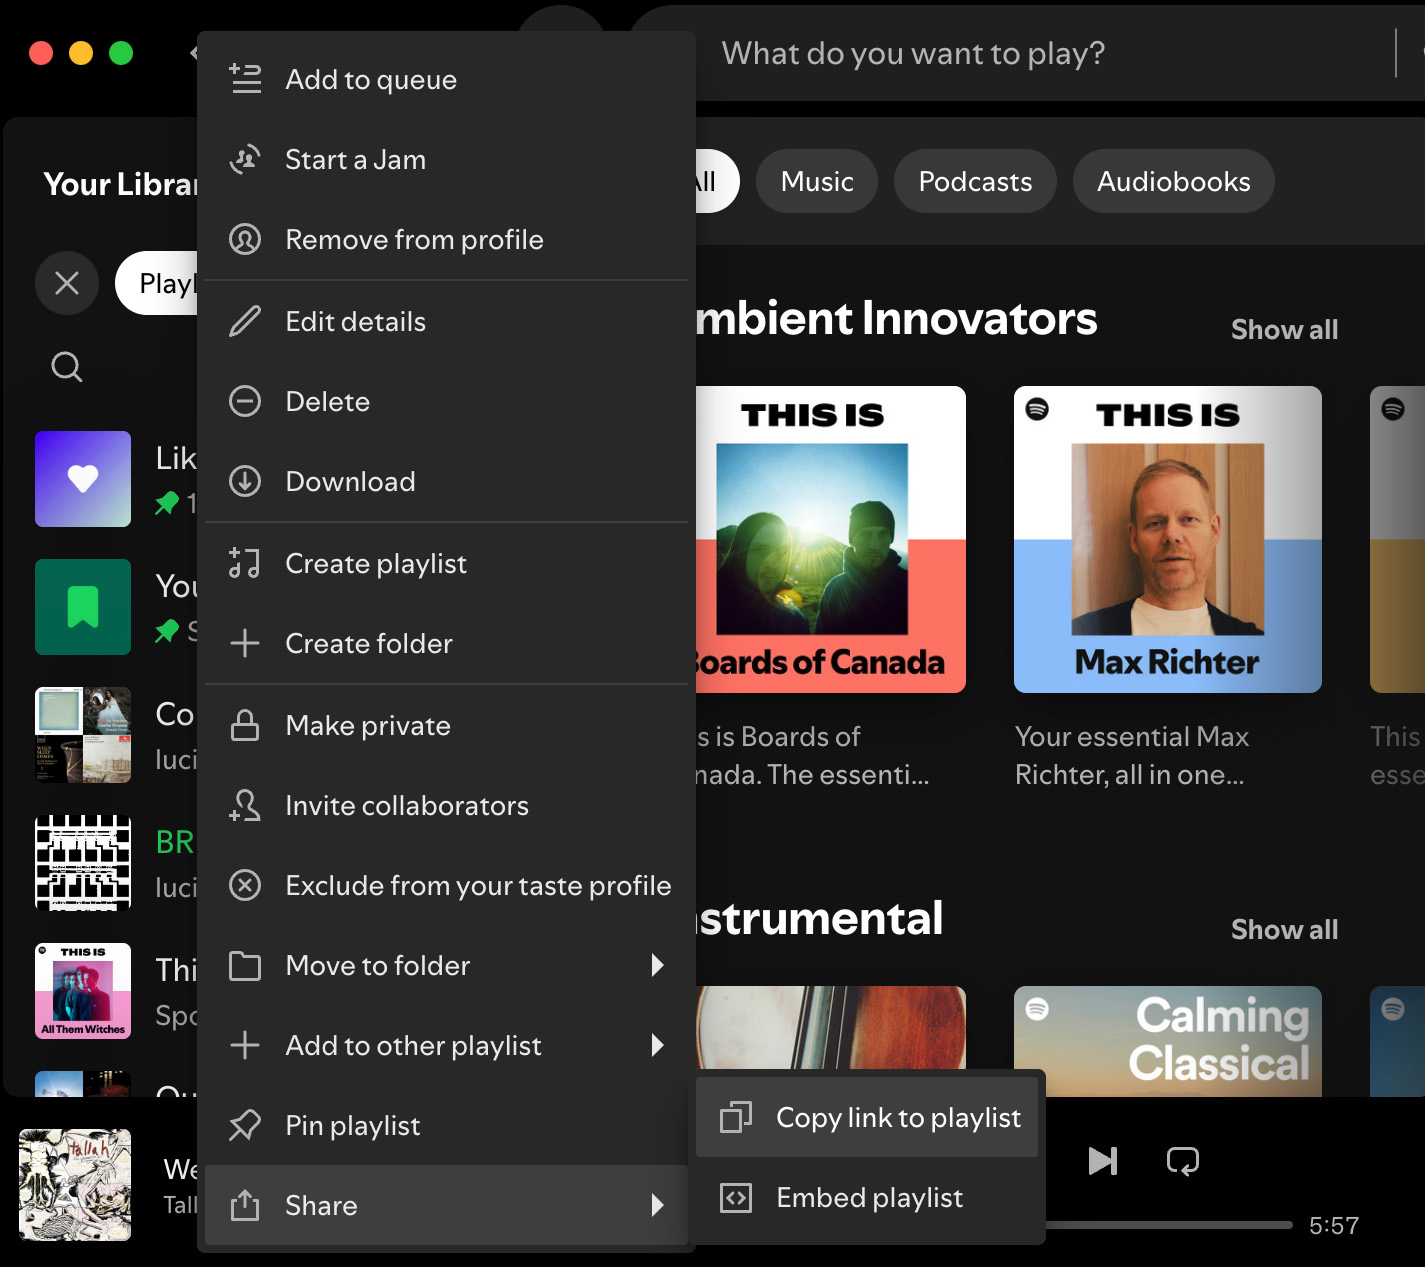Expand the Move to folder submenu
This screenshot has height=1267, width=1425.
coord(657,965)
